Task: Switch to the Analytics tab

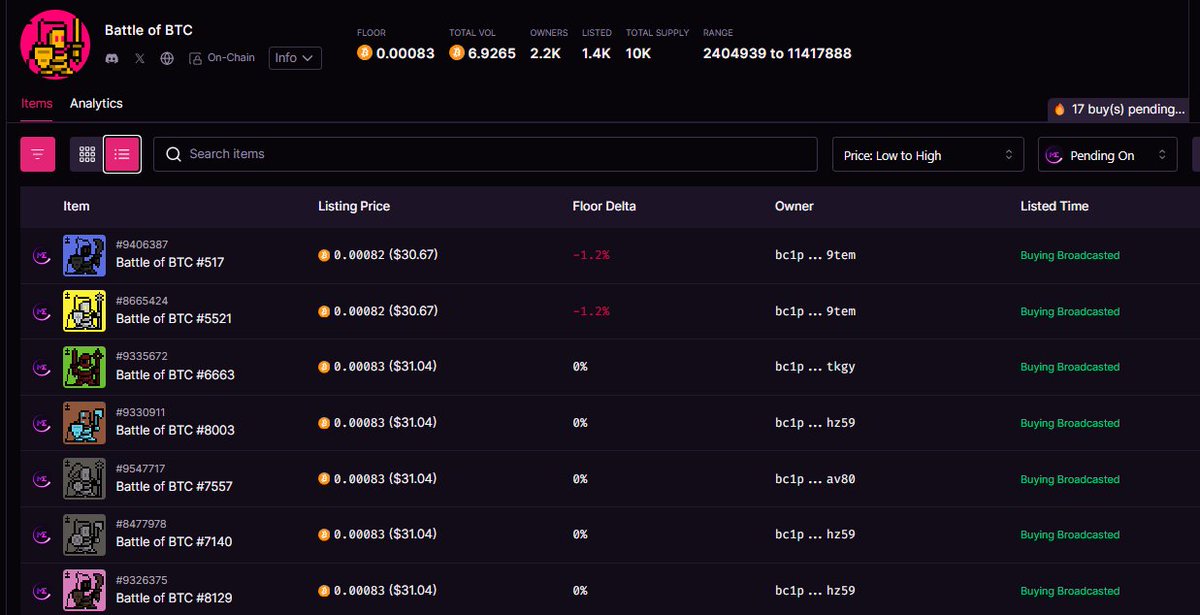Action: pos(96,103)
